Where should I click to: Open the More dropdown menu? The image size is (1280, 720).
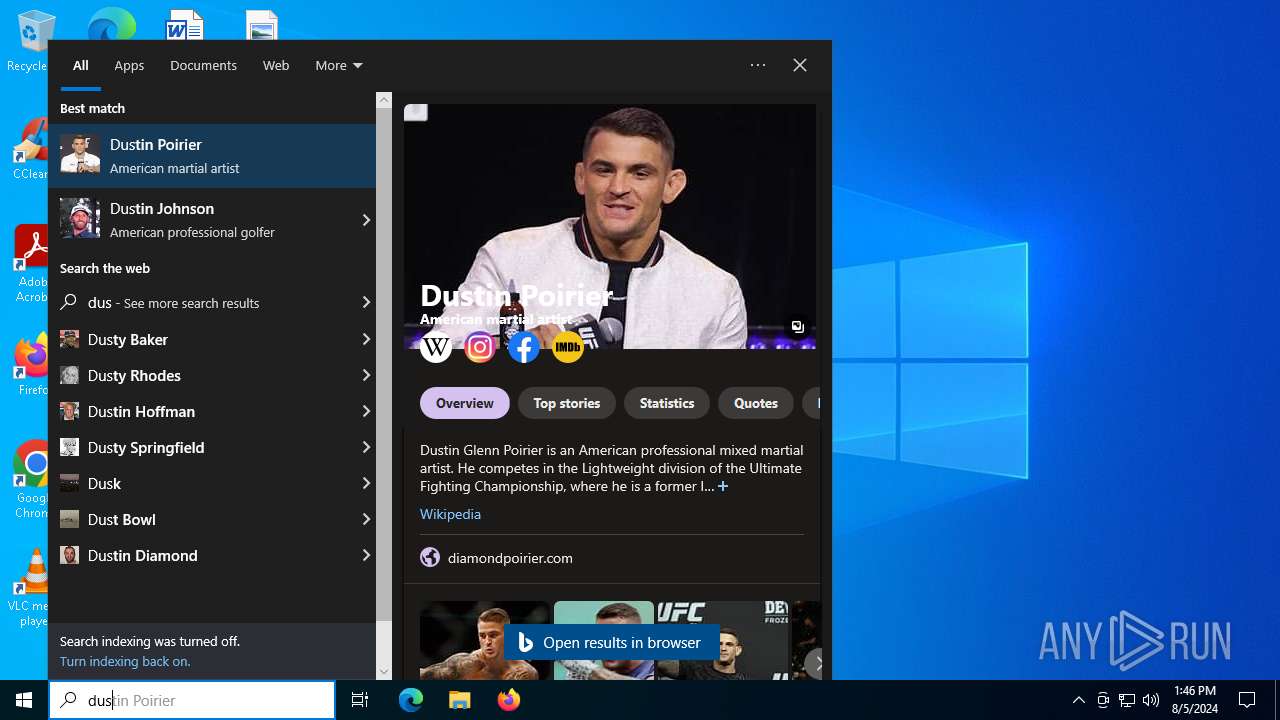click(x=338, y=65)
